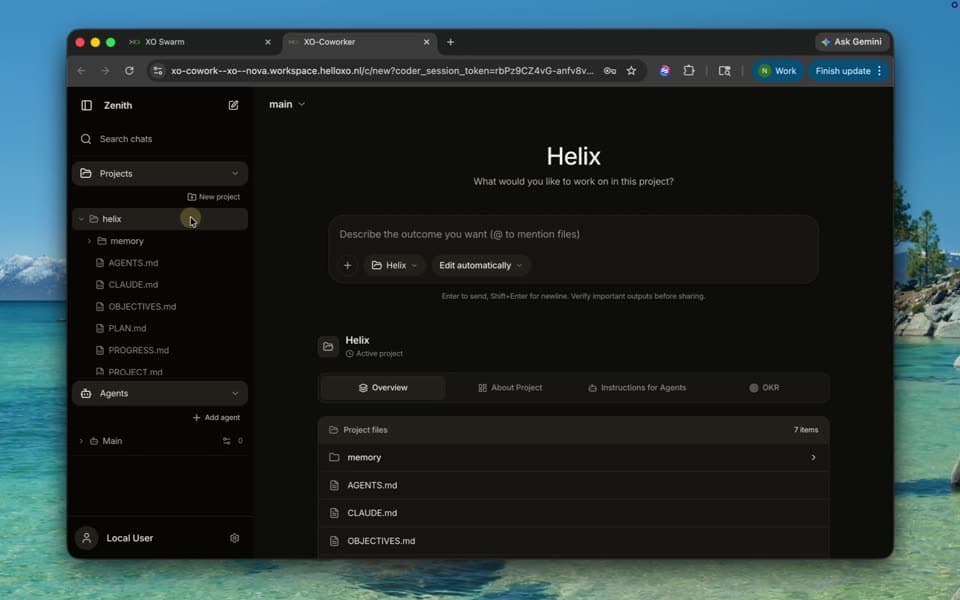
Task: Expand the memory folder row chevron
Action: tap(813, 458)
